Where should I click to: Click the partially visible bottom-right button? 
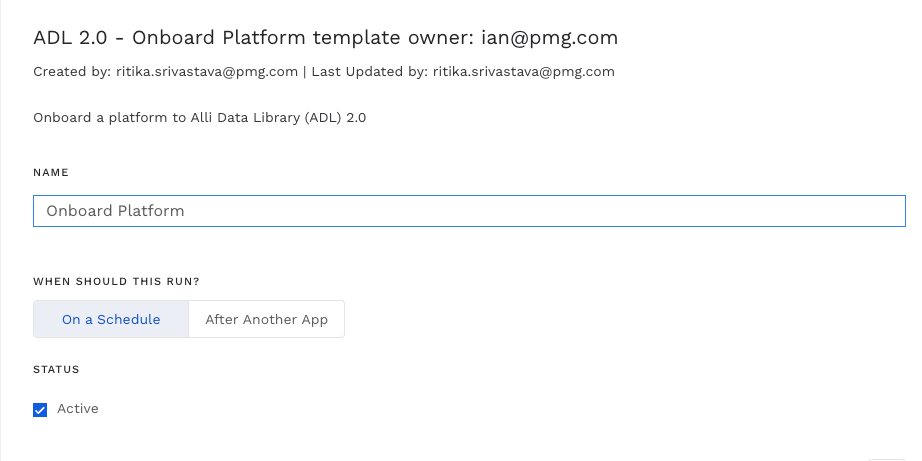coord(888,458)
